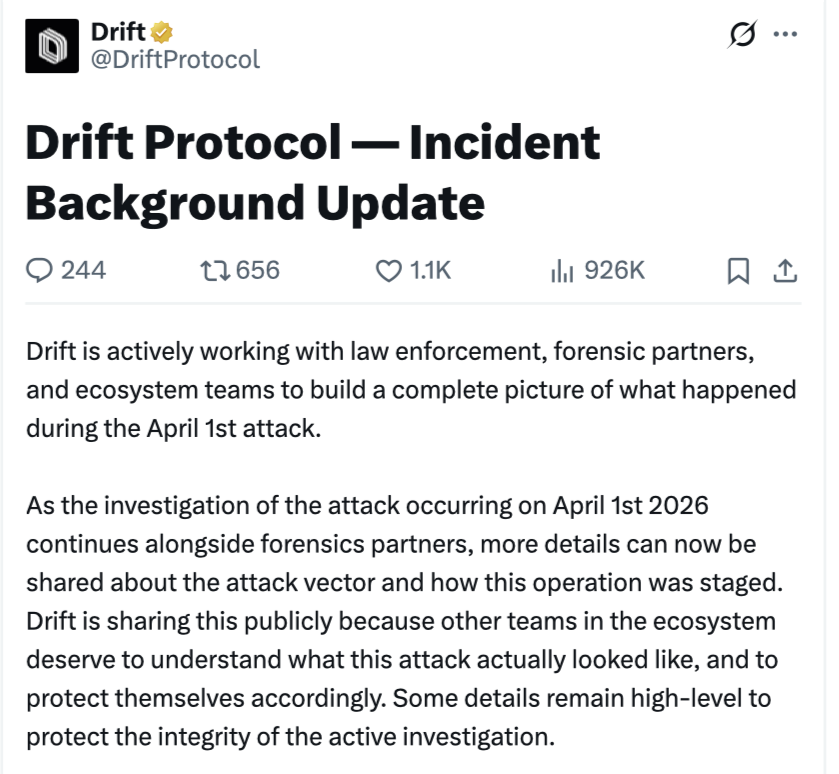Toggle bookmark on this post

point(737,268)
